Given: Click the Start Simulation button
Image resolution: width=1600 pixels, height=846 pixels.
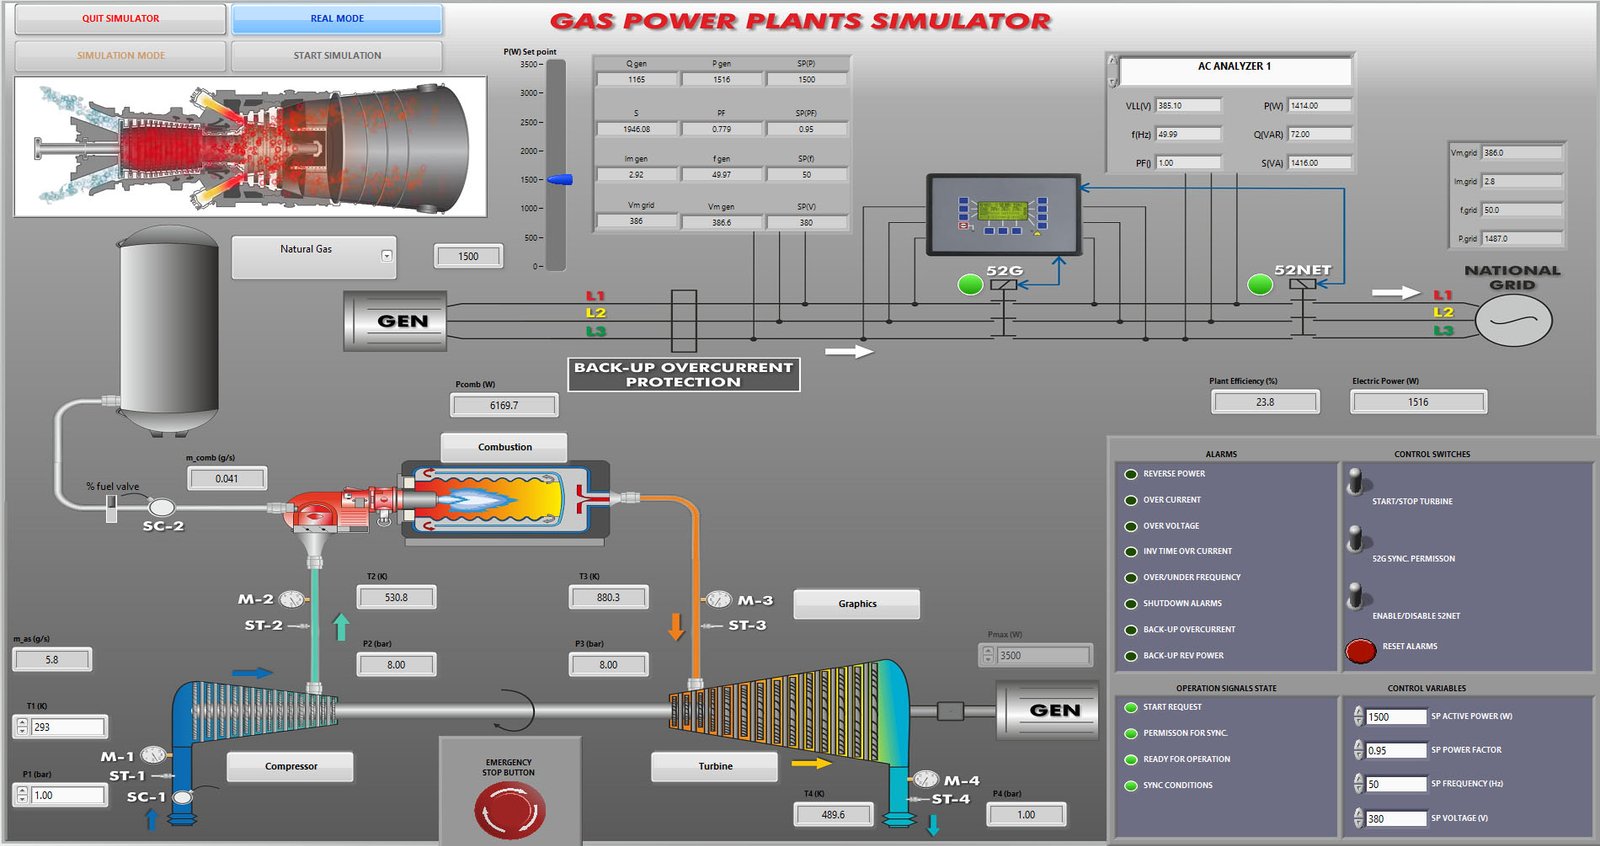Looking at the screenshot, I should [x=337, y=56].
